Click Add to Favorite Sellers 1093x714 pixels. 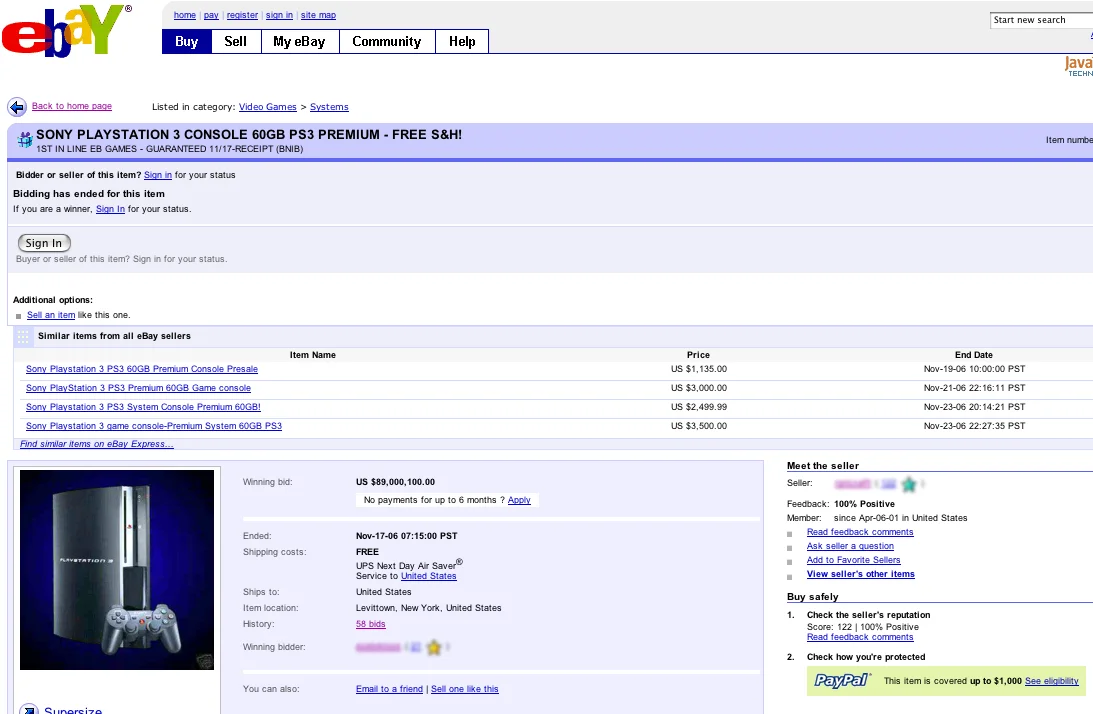(854, 560)
